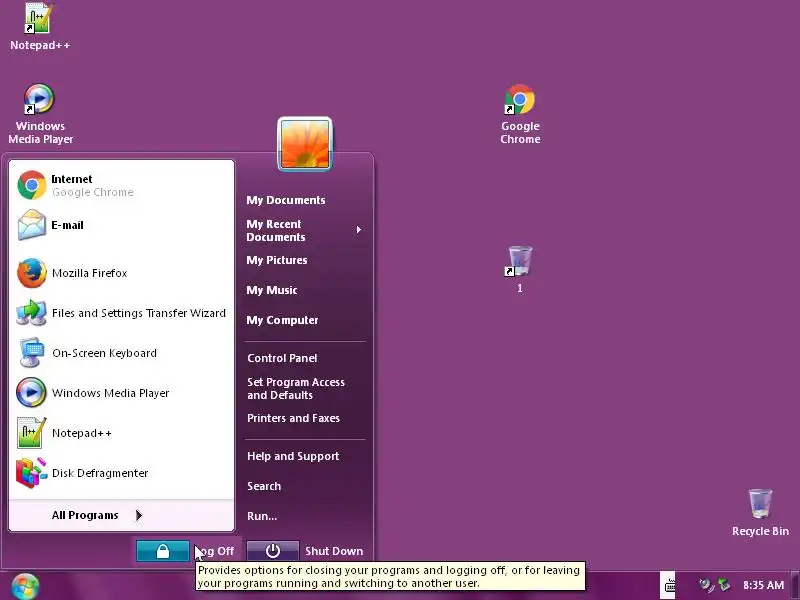Image resolution: width=800 pixels, height=600 pixels.
Task: Open E-mail from the Start menu
Action: (121, 225)
